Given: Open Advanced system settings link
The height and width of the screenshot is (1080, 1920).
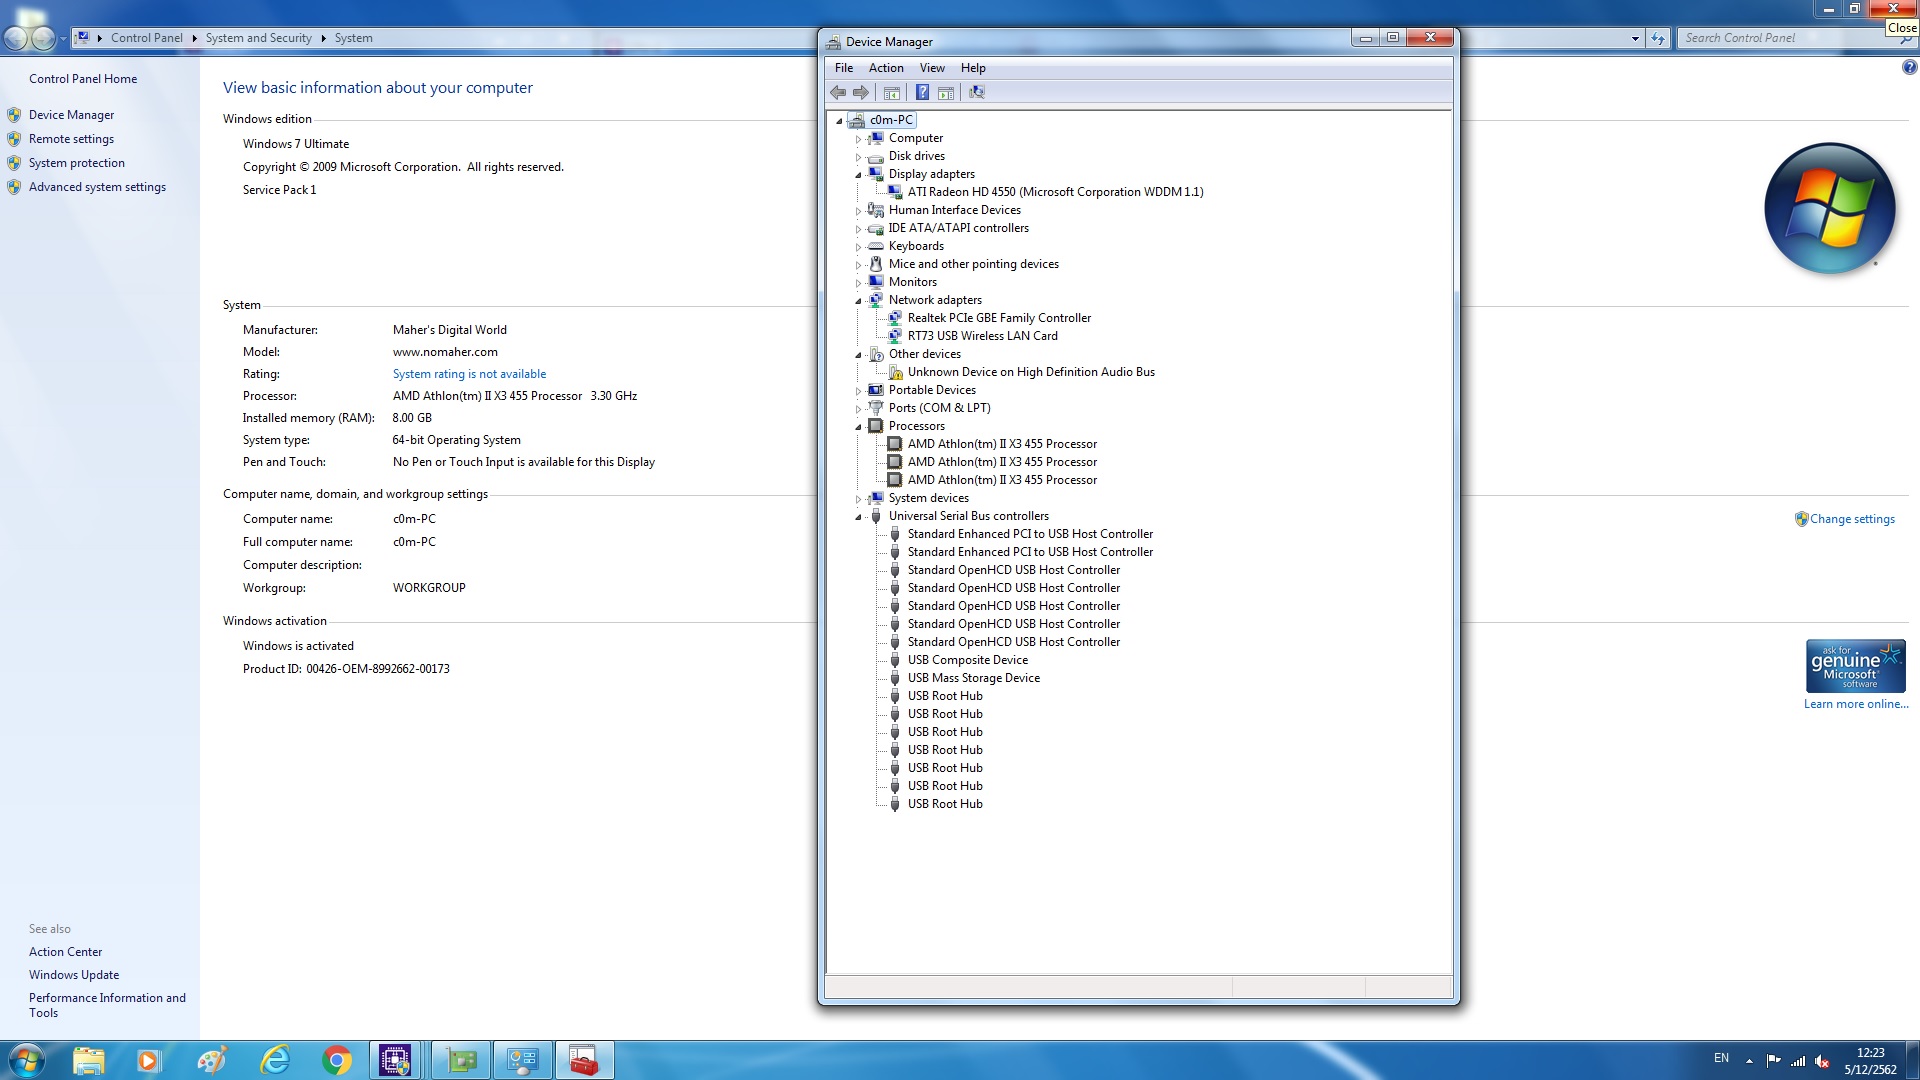Looking at the screenshot, I should [97, 187].
